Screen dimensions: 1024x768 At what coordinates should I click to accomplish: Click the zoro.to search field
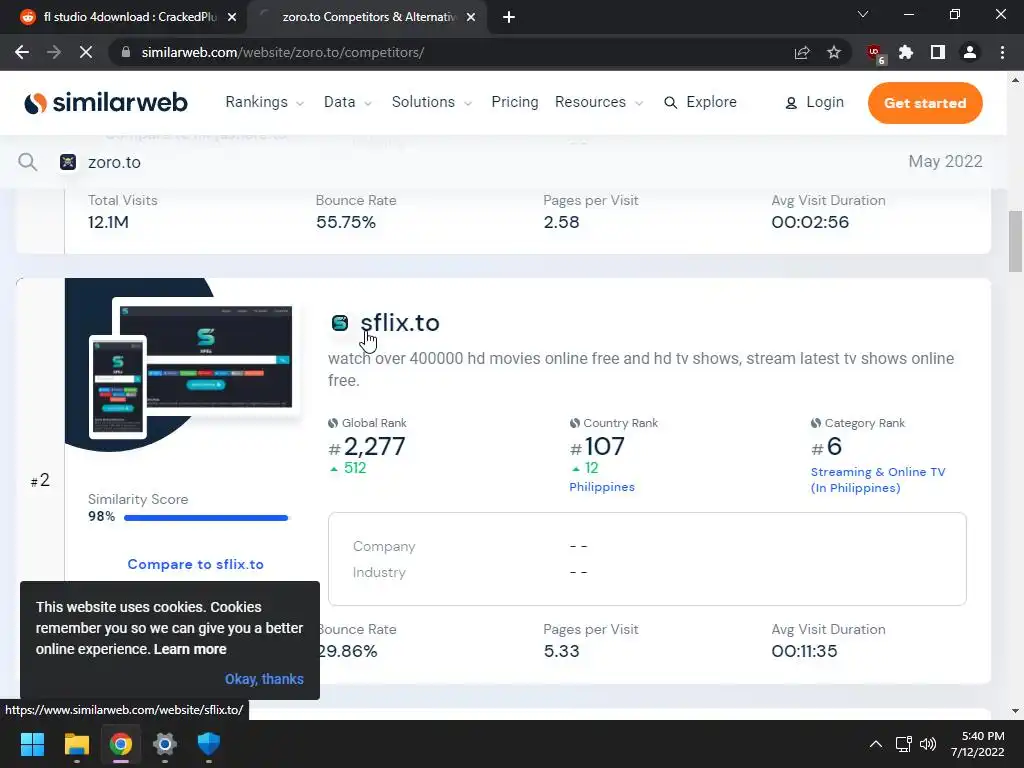point(114,162)
